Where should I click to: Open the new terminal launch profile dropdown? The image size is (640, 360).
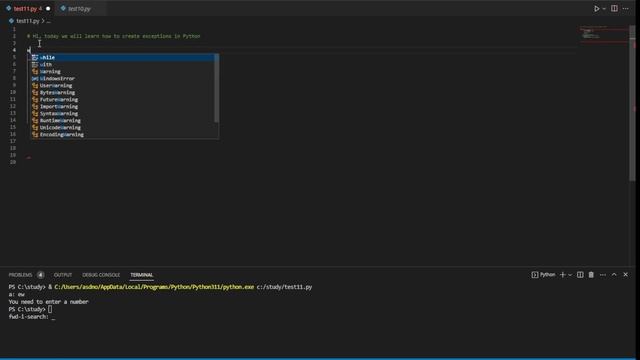[570, 275]
